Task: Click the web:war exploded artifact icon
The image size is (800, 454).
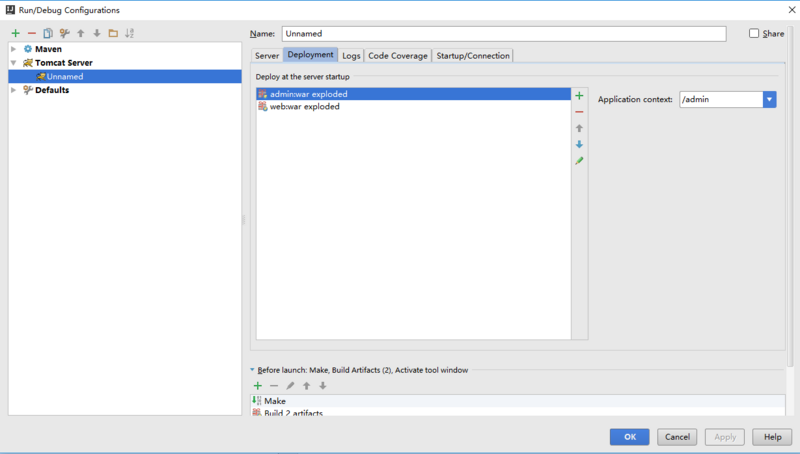Action: [x=263, y=106]
